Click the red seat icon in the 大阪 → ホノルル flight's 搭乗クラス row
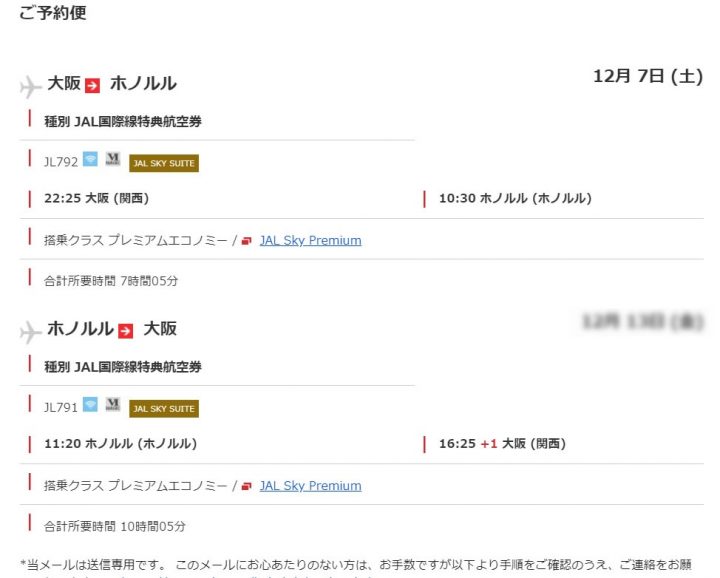 tap(247, 241)
